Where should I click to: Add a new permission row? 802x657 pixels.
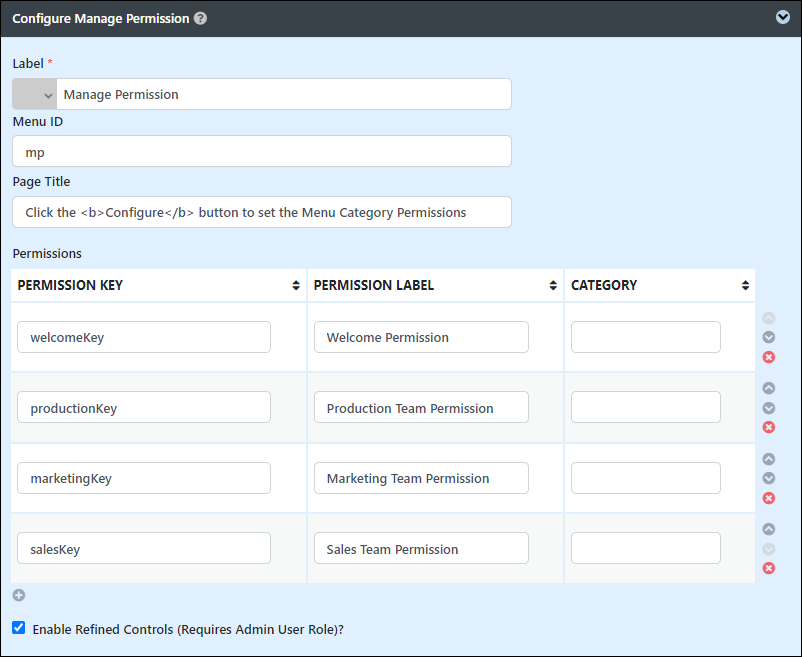pos(19,595)
